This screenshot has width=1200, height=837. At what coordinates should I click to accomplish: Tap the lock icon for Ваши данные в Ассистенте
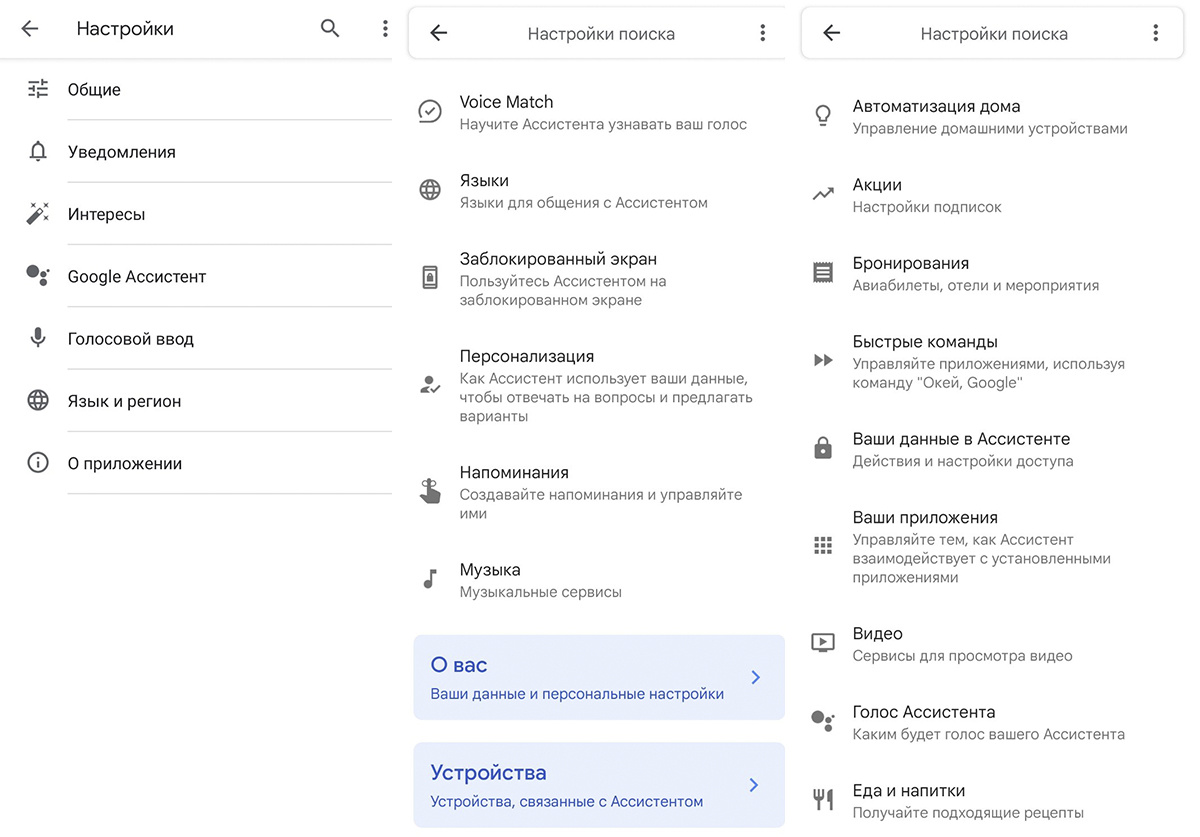coord(823,449)
